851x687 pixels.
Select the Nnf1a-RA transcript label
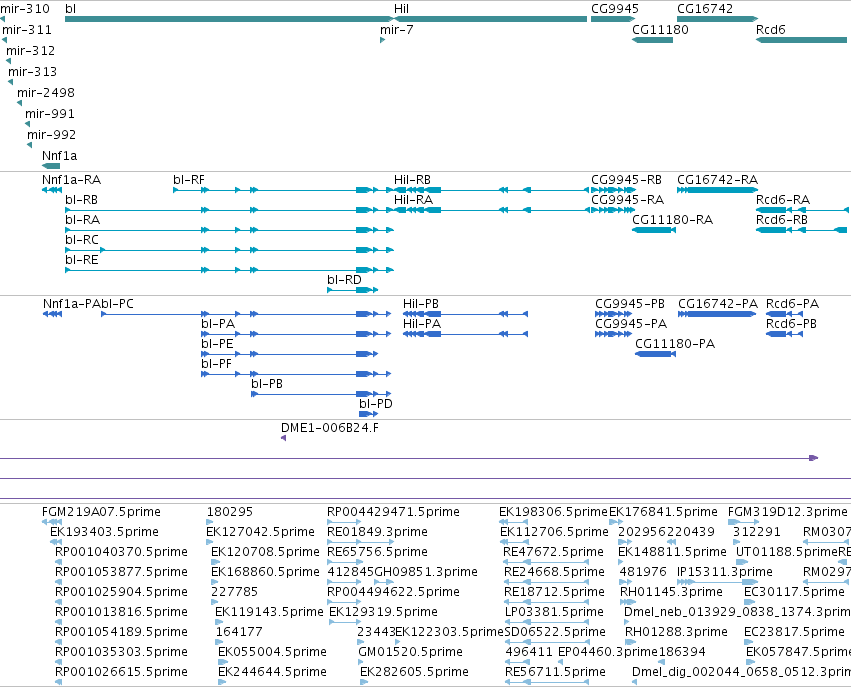click(72, 180)
